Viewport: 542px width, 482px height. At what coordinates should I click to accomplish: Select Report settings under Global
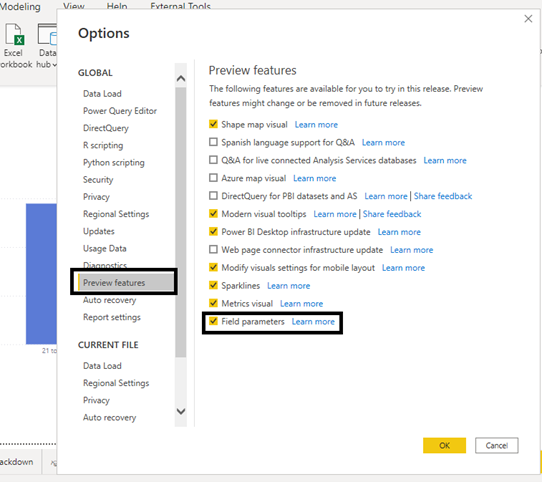[112, 317]
